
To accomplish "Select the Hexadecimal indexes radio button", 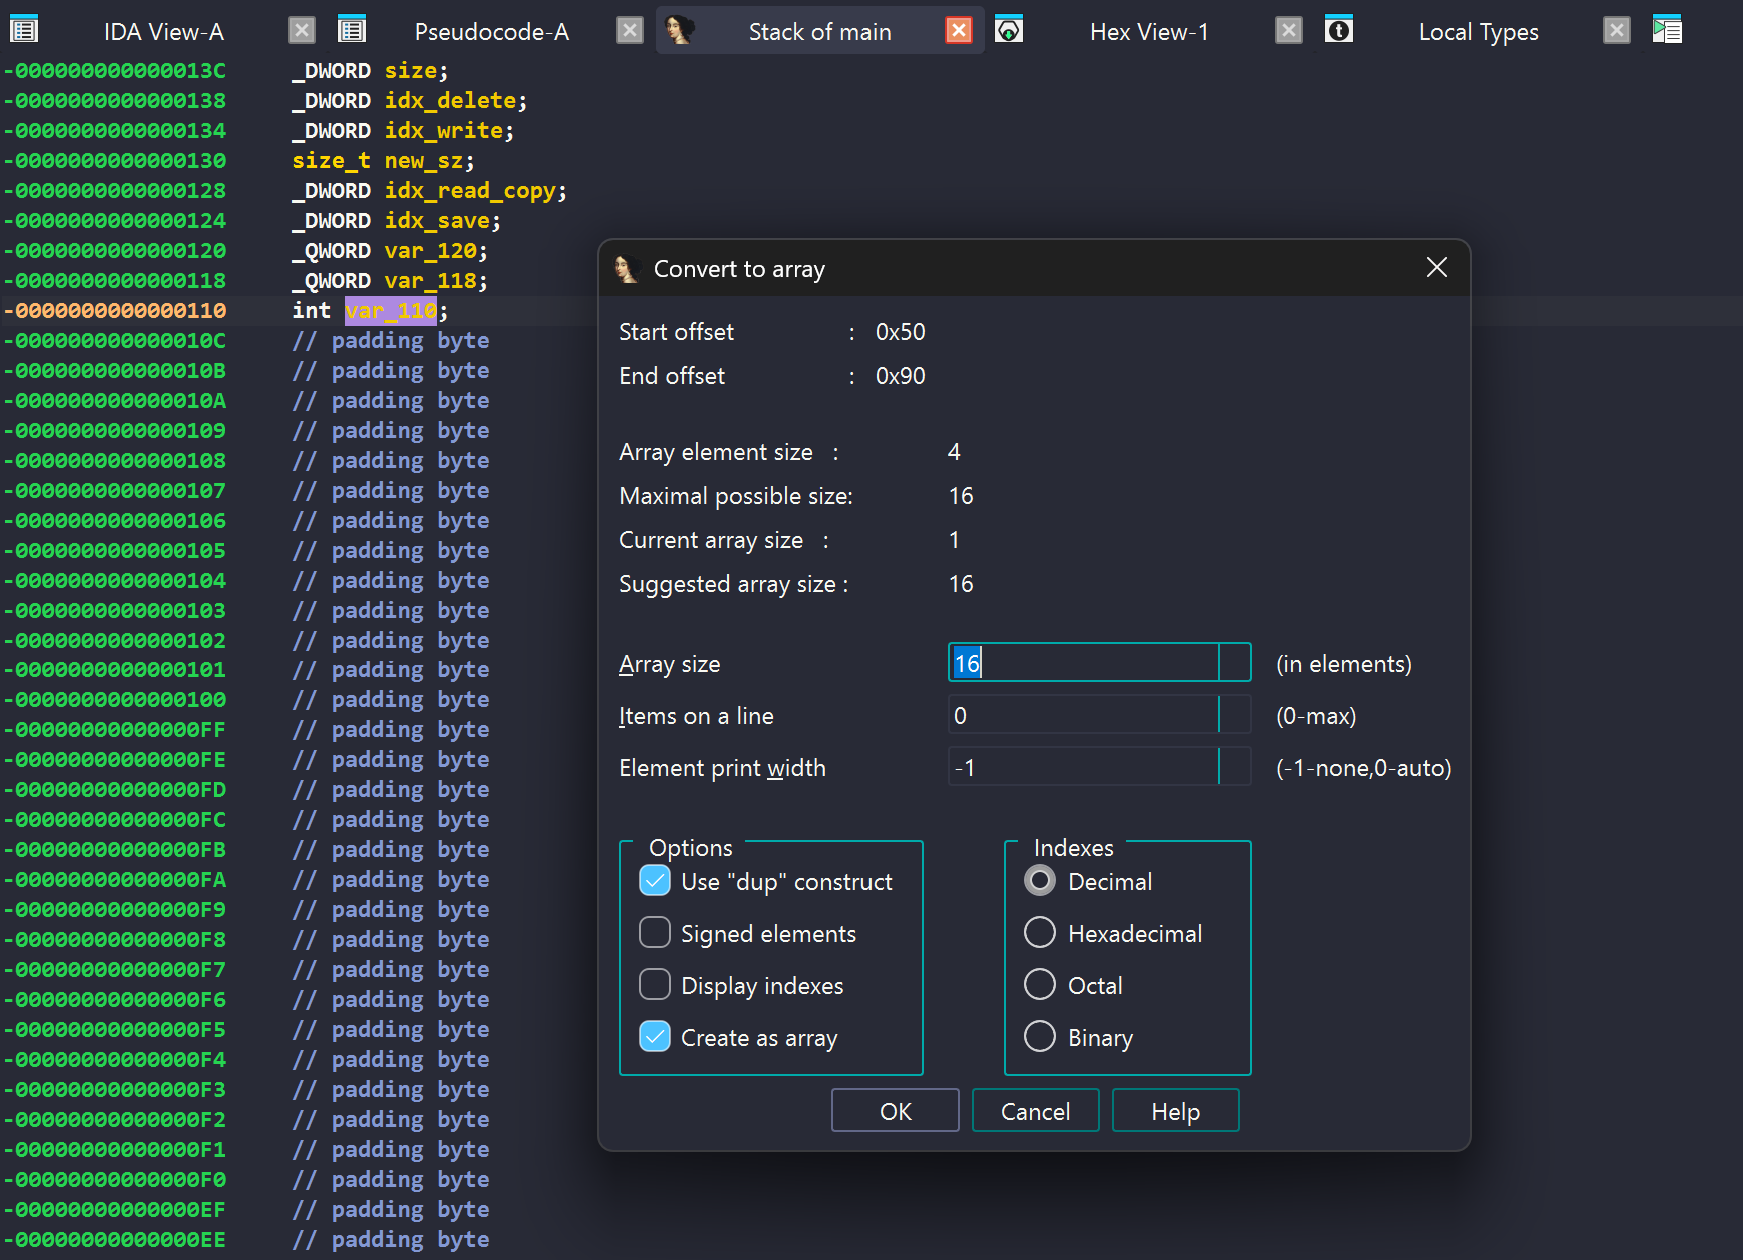I will pyautogui.click(x=1040, y=933).
